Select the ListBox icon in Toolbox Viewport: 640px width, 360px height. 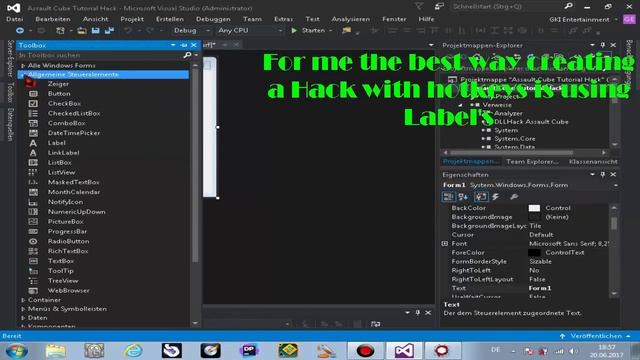[33, 162]
